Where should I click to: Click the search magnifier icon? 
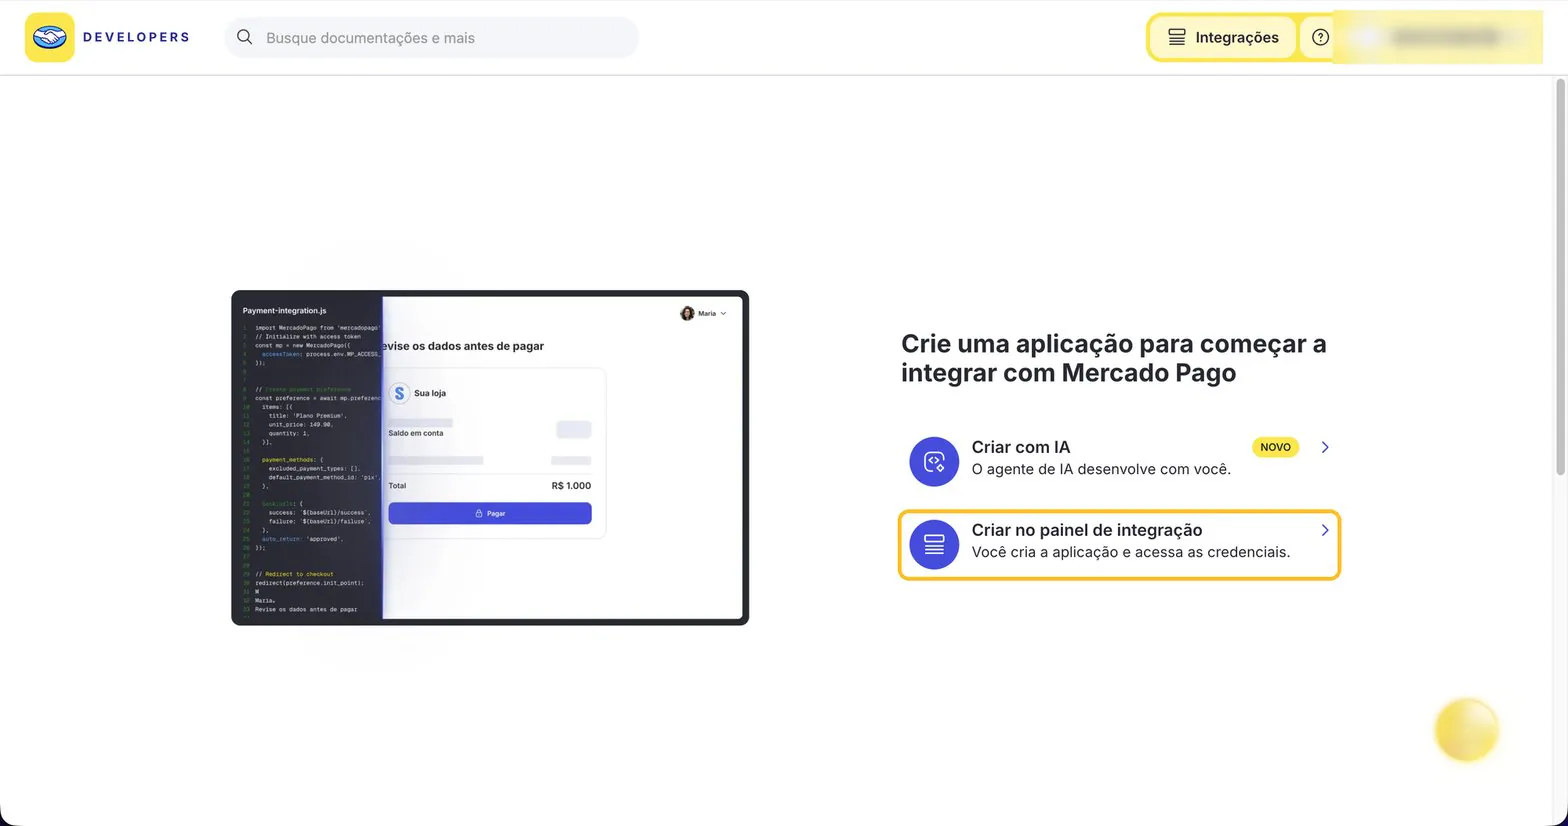coord(244,37)
